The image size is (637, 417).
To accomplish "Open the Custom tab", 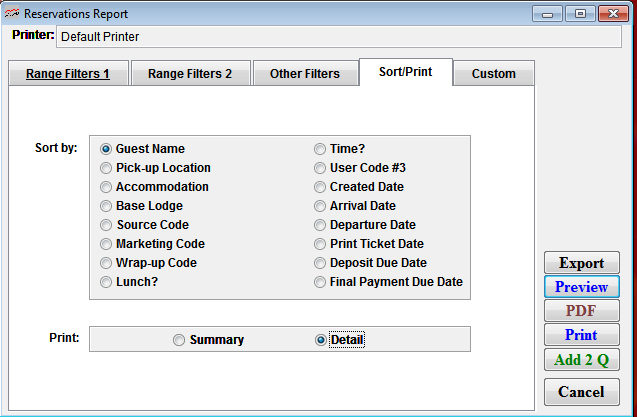I will tap(494, 74).
